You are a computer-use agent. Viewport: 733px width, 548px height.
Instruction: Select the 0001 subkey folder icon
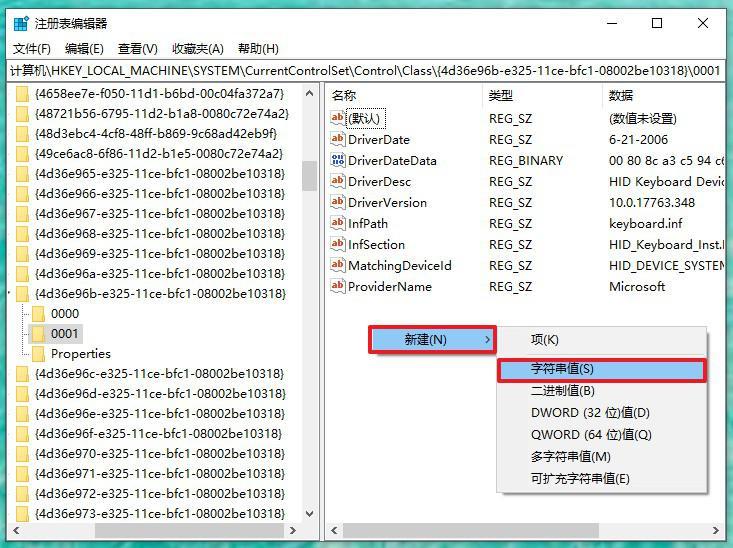(x=38, y=334)
